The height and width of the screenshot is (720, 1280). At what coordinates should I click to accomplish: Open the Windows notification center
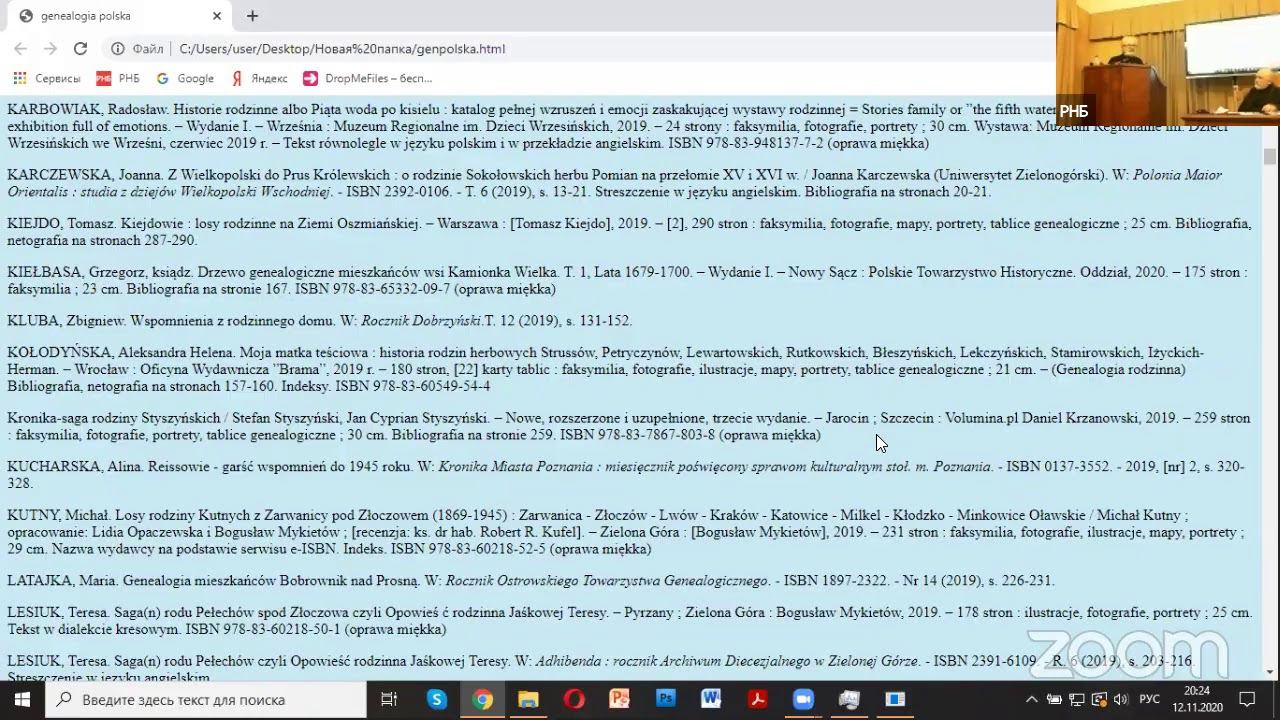1248,699
